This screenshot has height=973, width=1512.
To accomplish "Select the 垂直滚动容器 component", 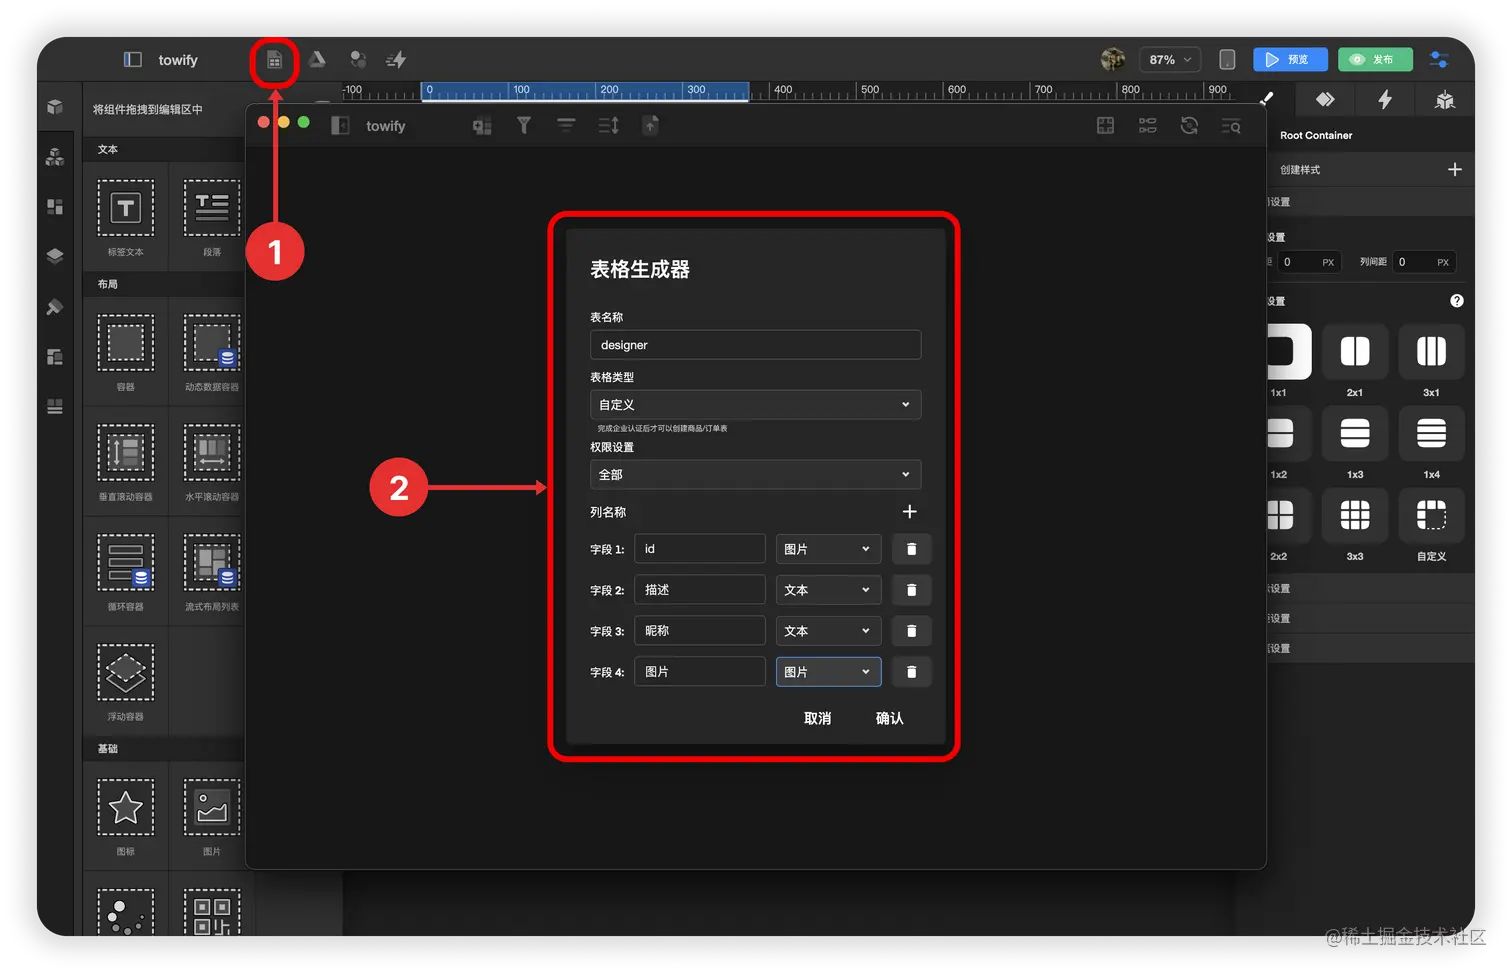I will click(125, 462).
